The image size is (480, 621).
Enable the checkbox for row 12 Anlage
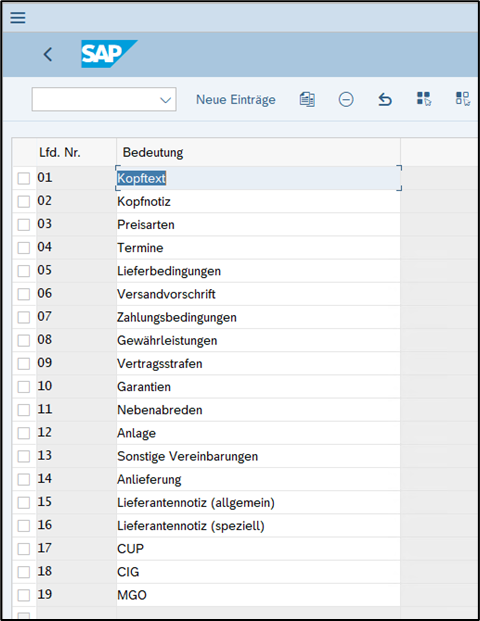coord(24,433)
